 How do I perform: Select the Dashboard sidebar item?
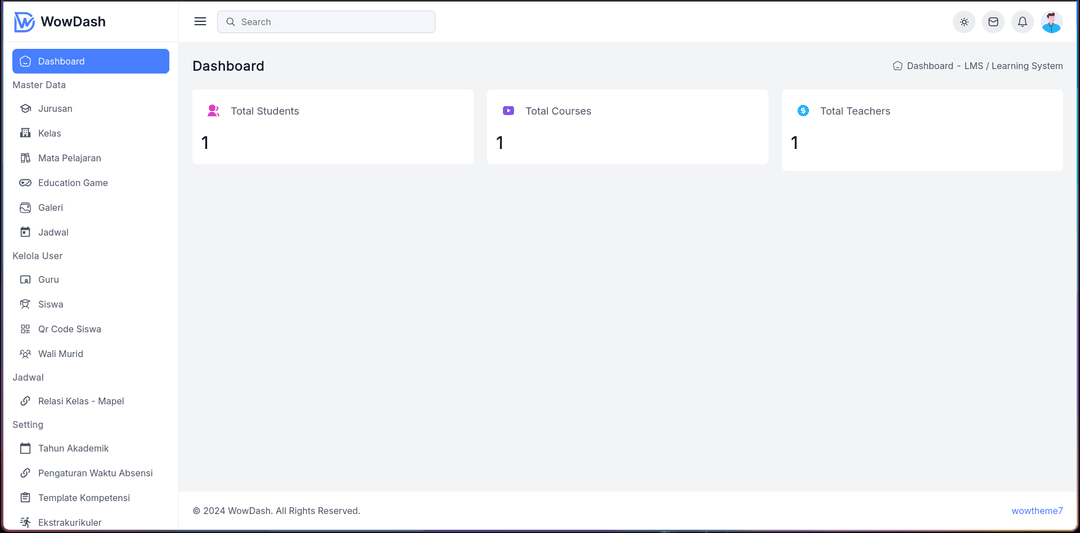91,61
